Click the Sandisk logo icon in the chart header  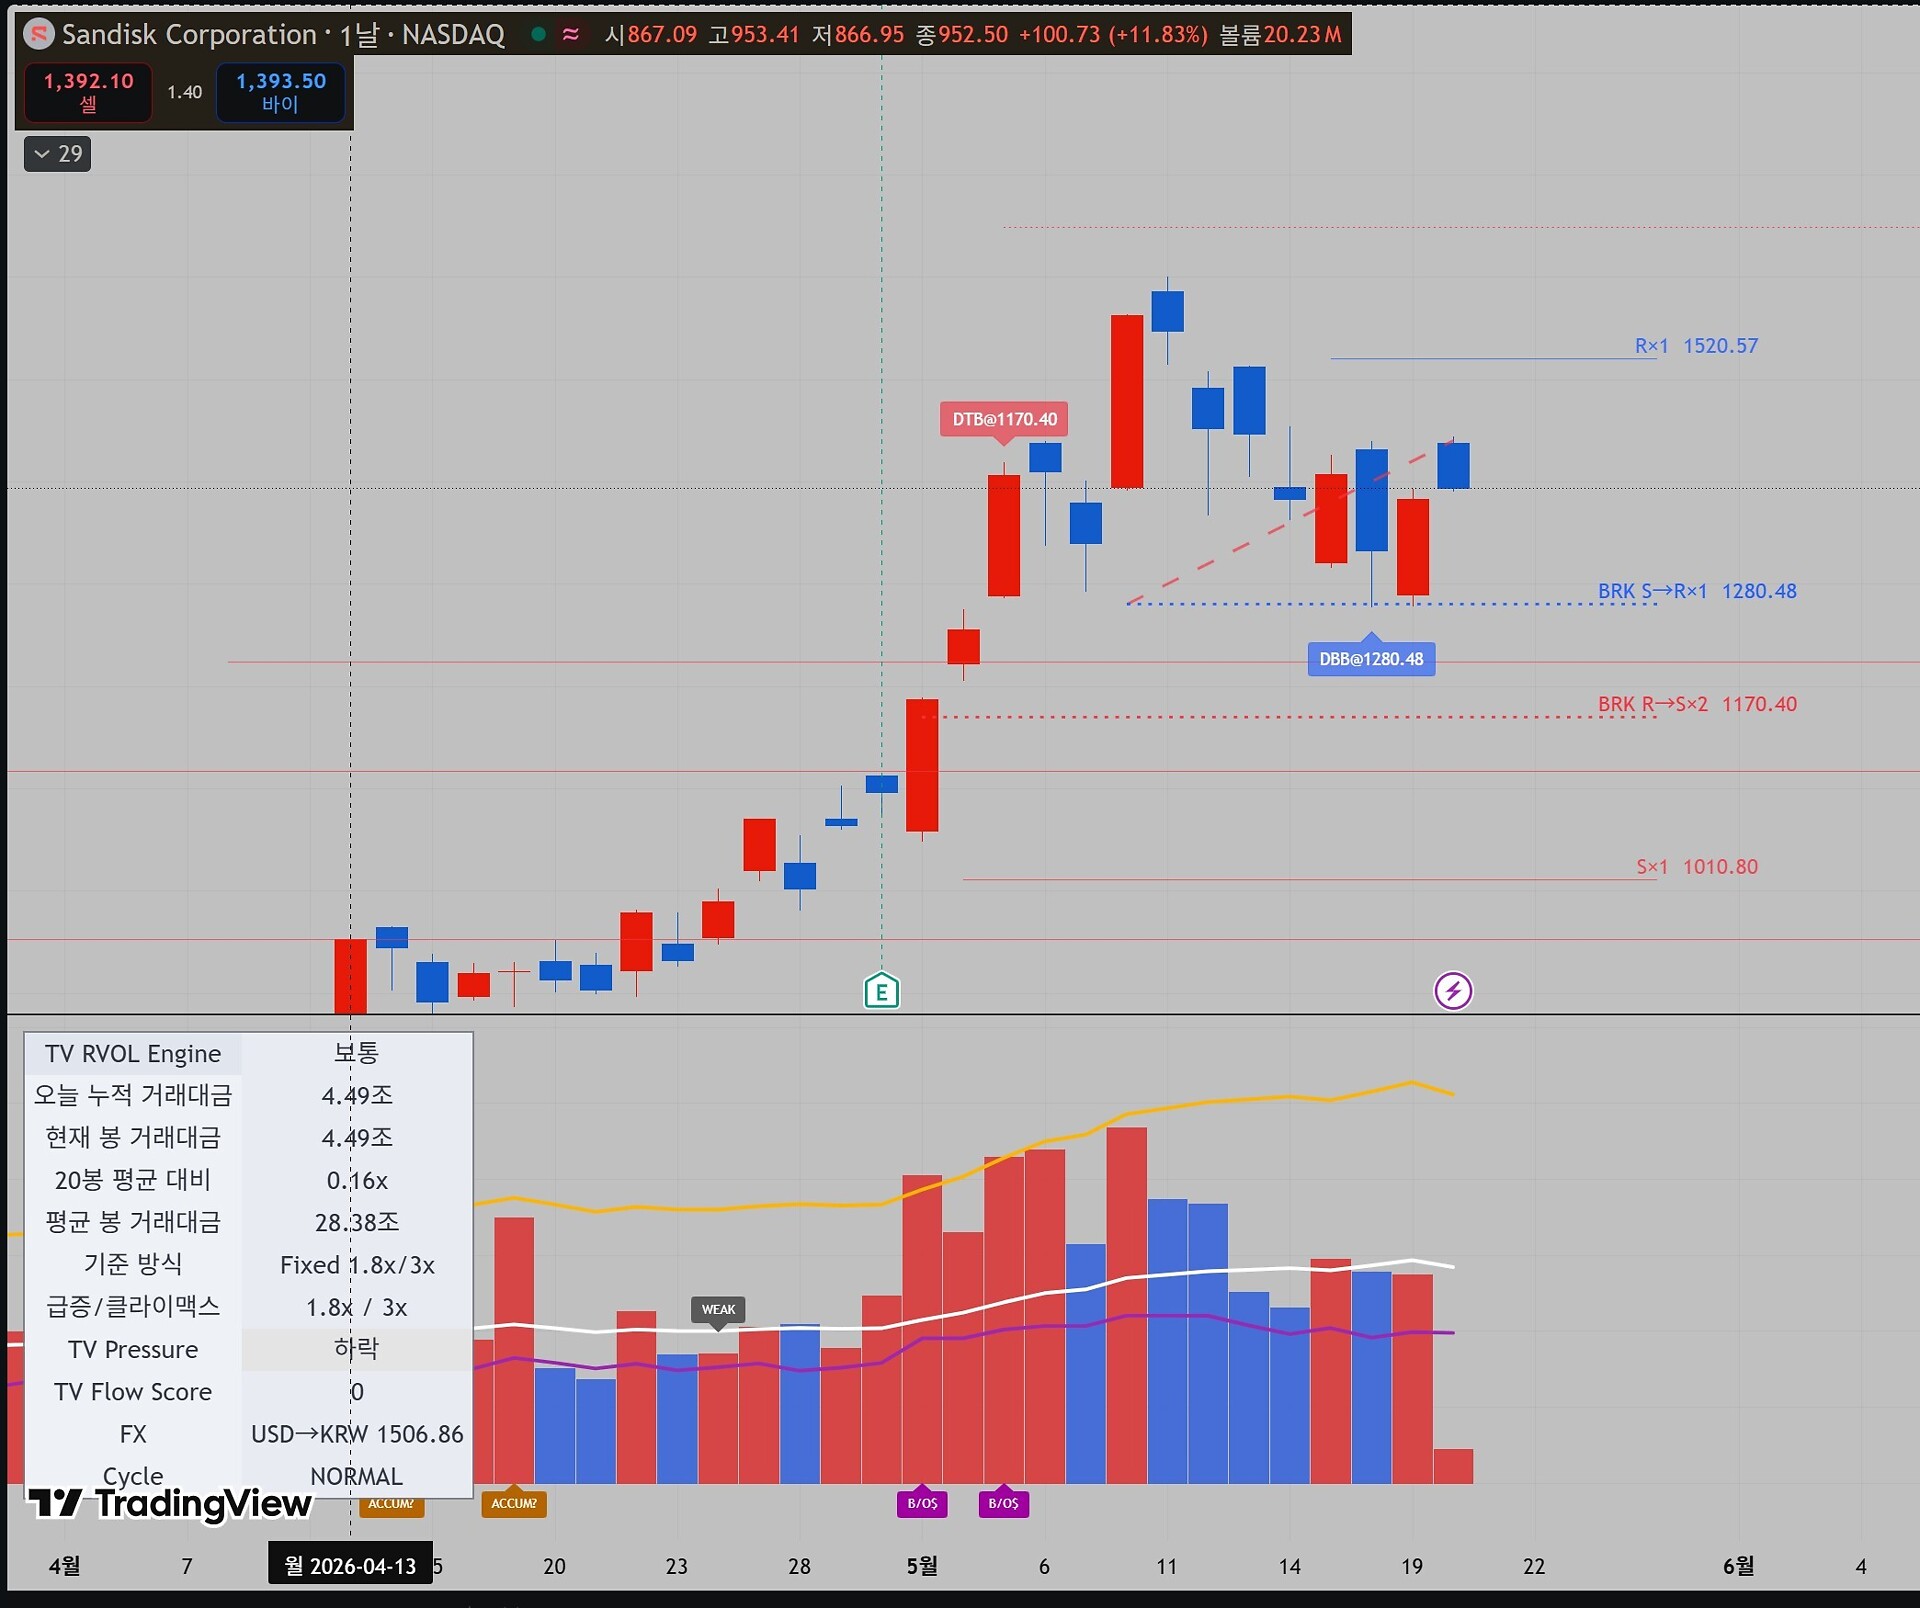[x=38, y=35]
